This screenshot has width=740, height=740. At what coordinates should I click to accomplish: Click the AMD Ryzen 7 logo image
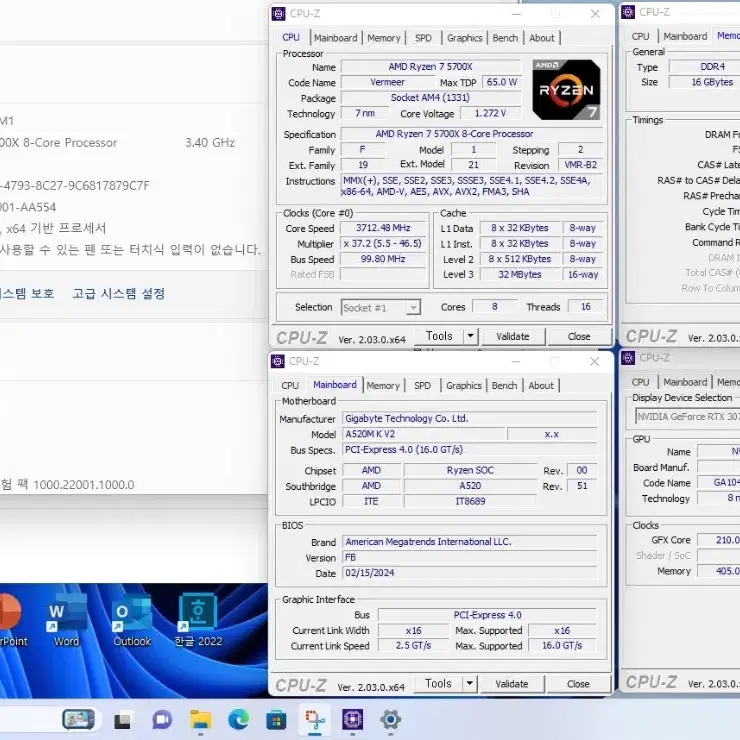click(566, 90)
